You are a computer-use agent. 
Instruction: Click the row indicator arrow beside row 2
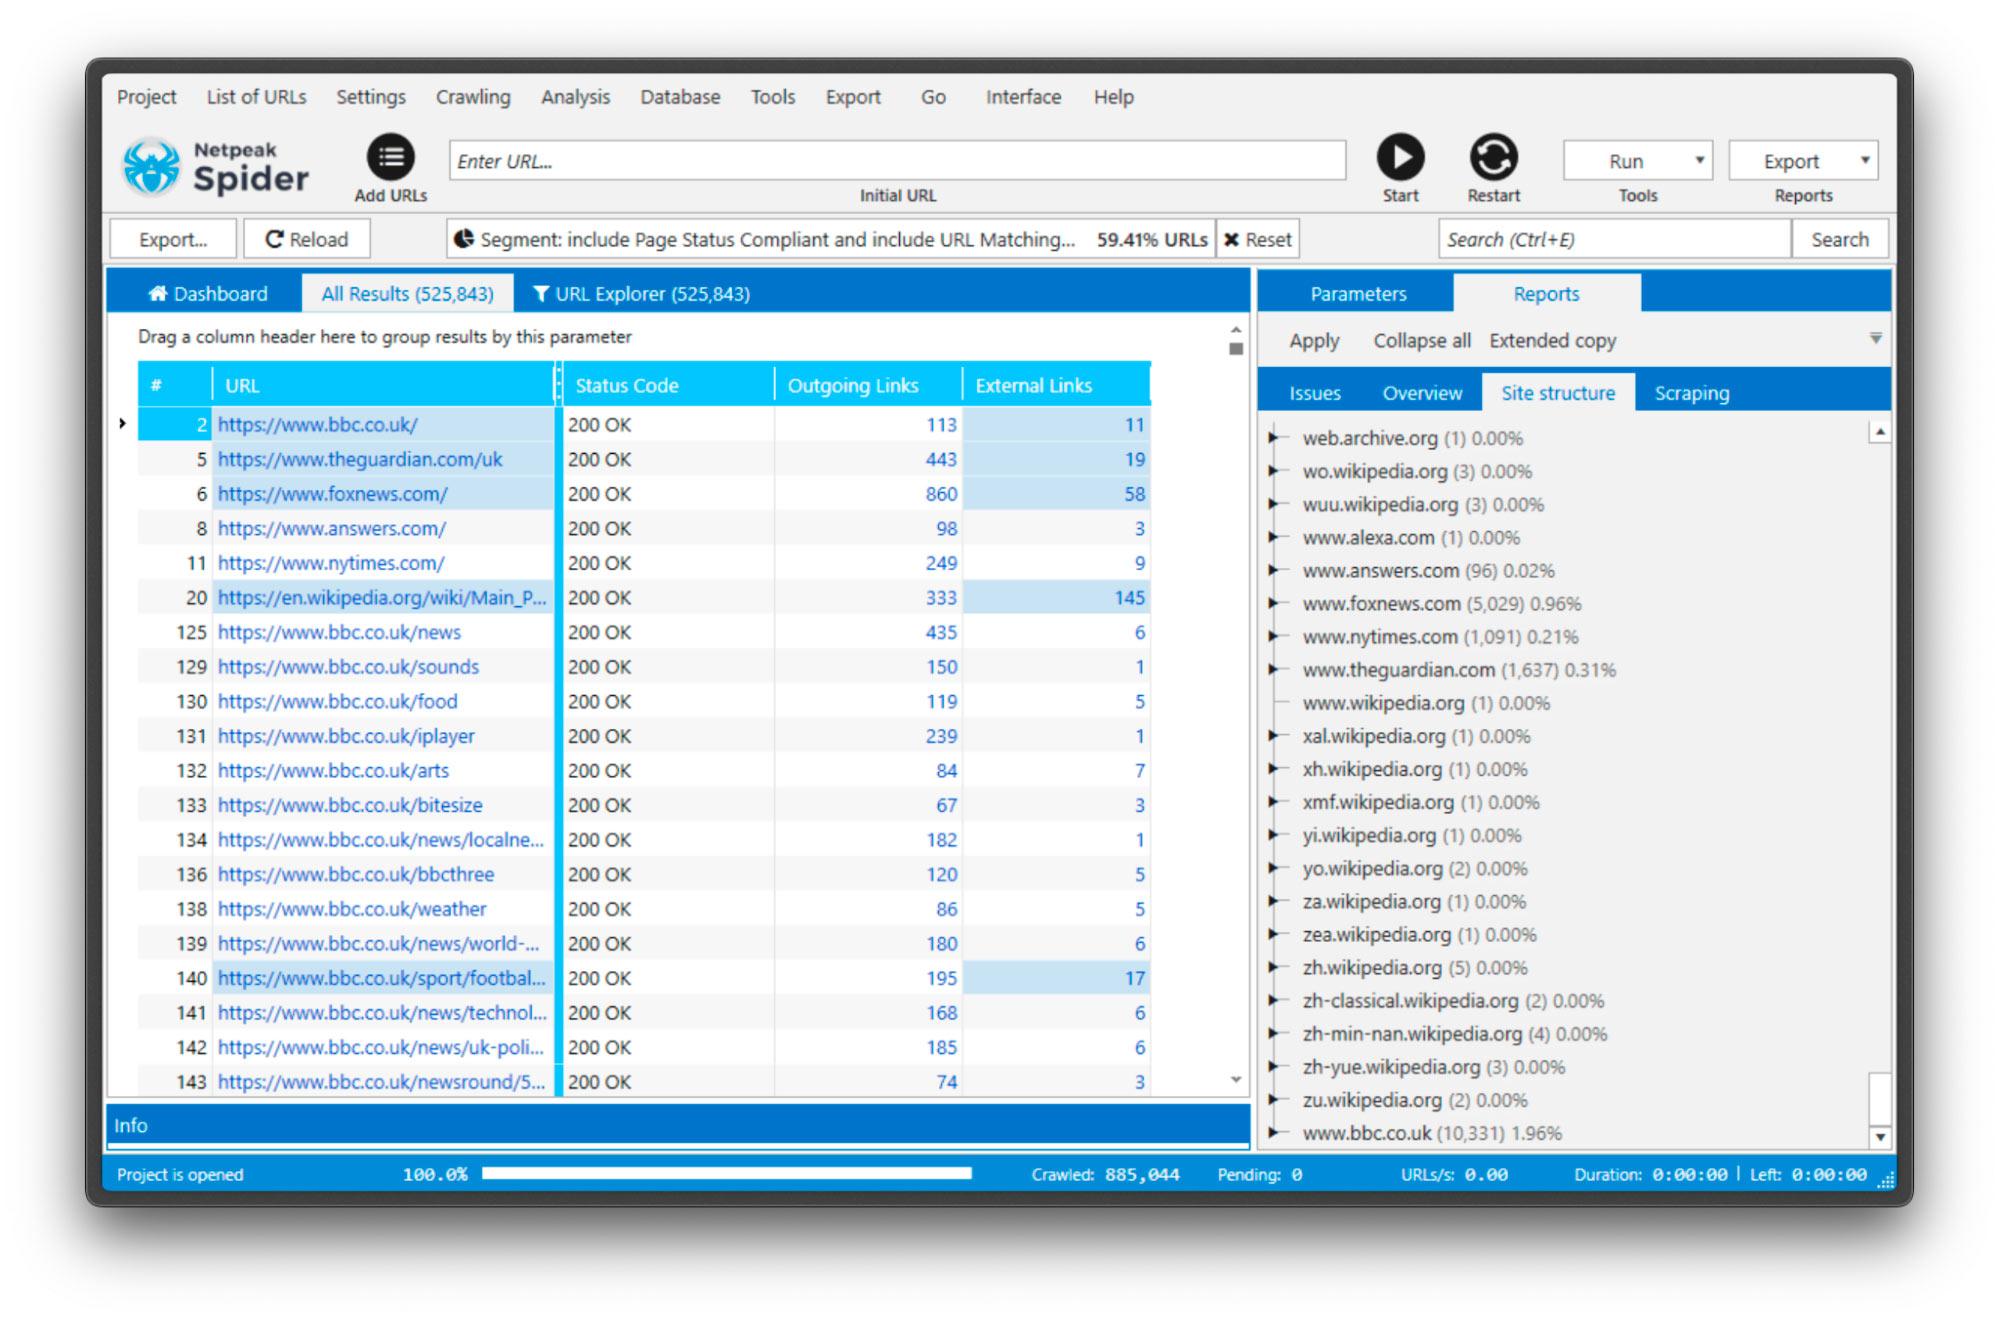[x=122, y=424]
